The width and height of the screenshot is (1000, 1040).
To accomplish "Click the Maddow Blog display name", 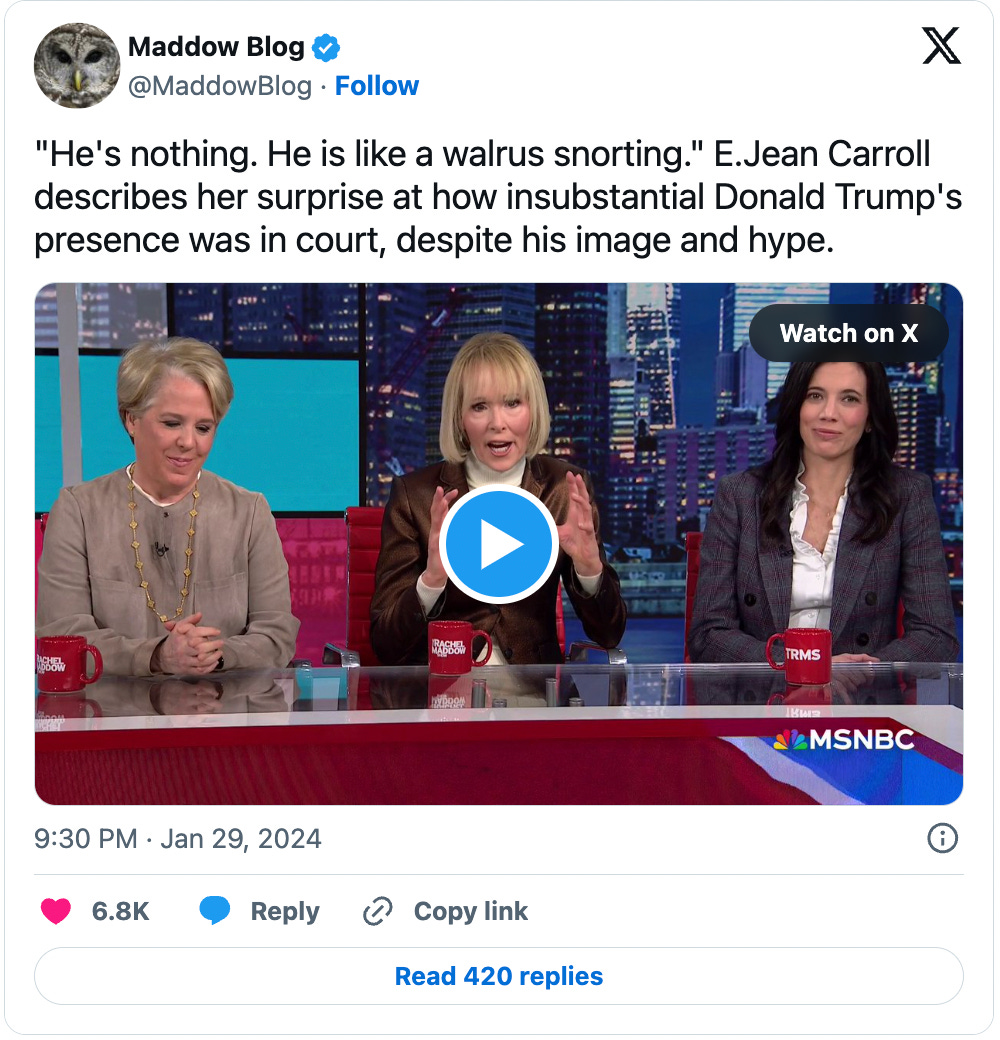I will [216, 47].
